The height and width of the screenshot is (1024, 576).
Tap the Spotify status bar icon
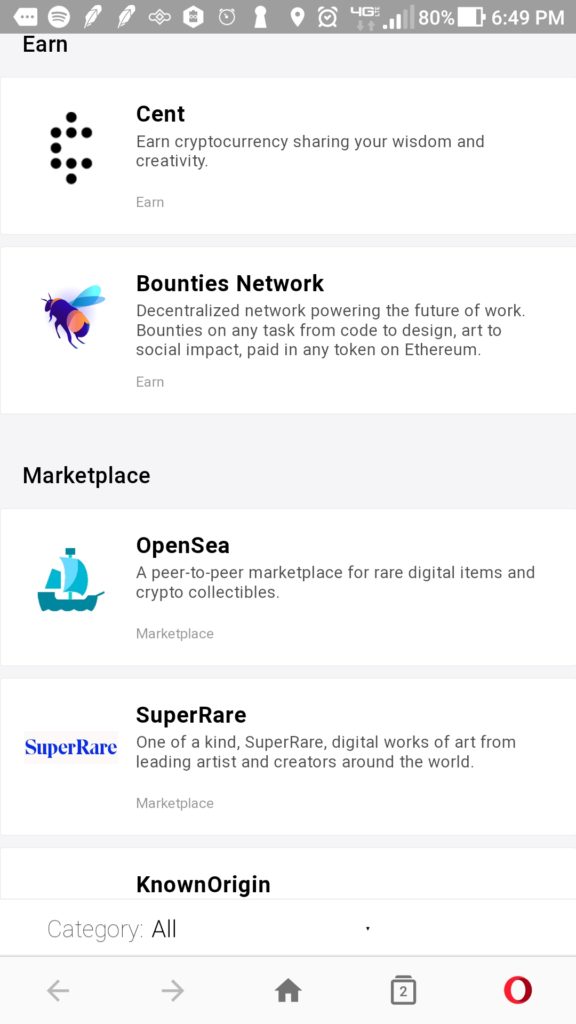[x=59, y=16]
